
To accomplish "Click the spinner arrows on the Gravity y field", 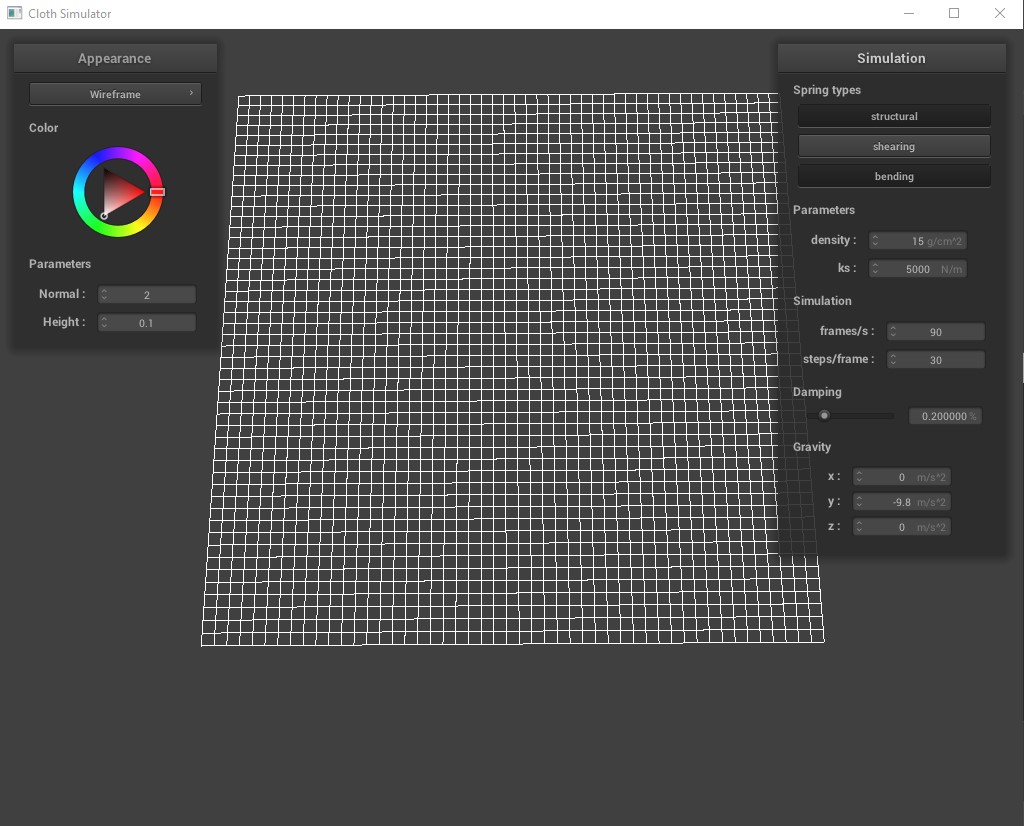I will tap(859, 502).
